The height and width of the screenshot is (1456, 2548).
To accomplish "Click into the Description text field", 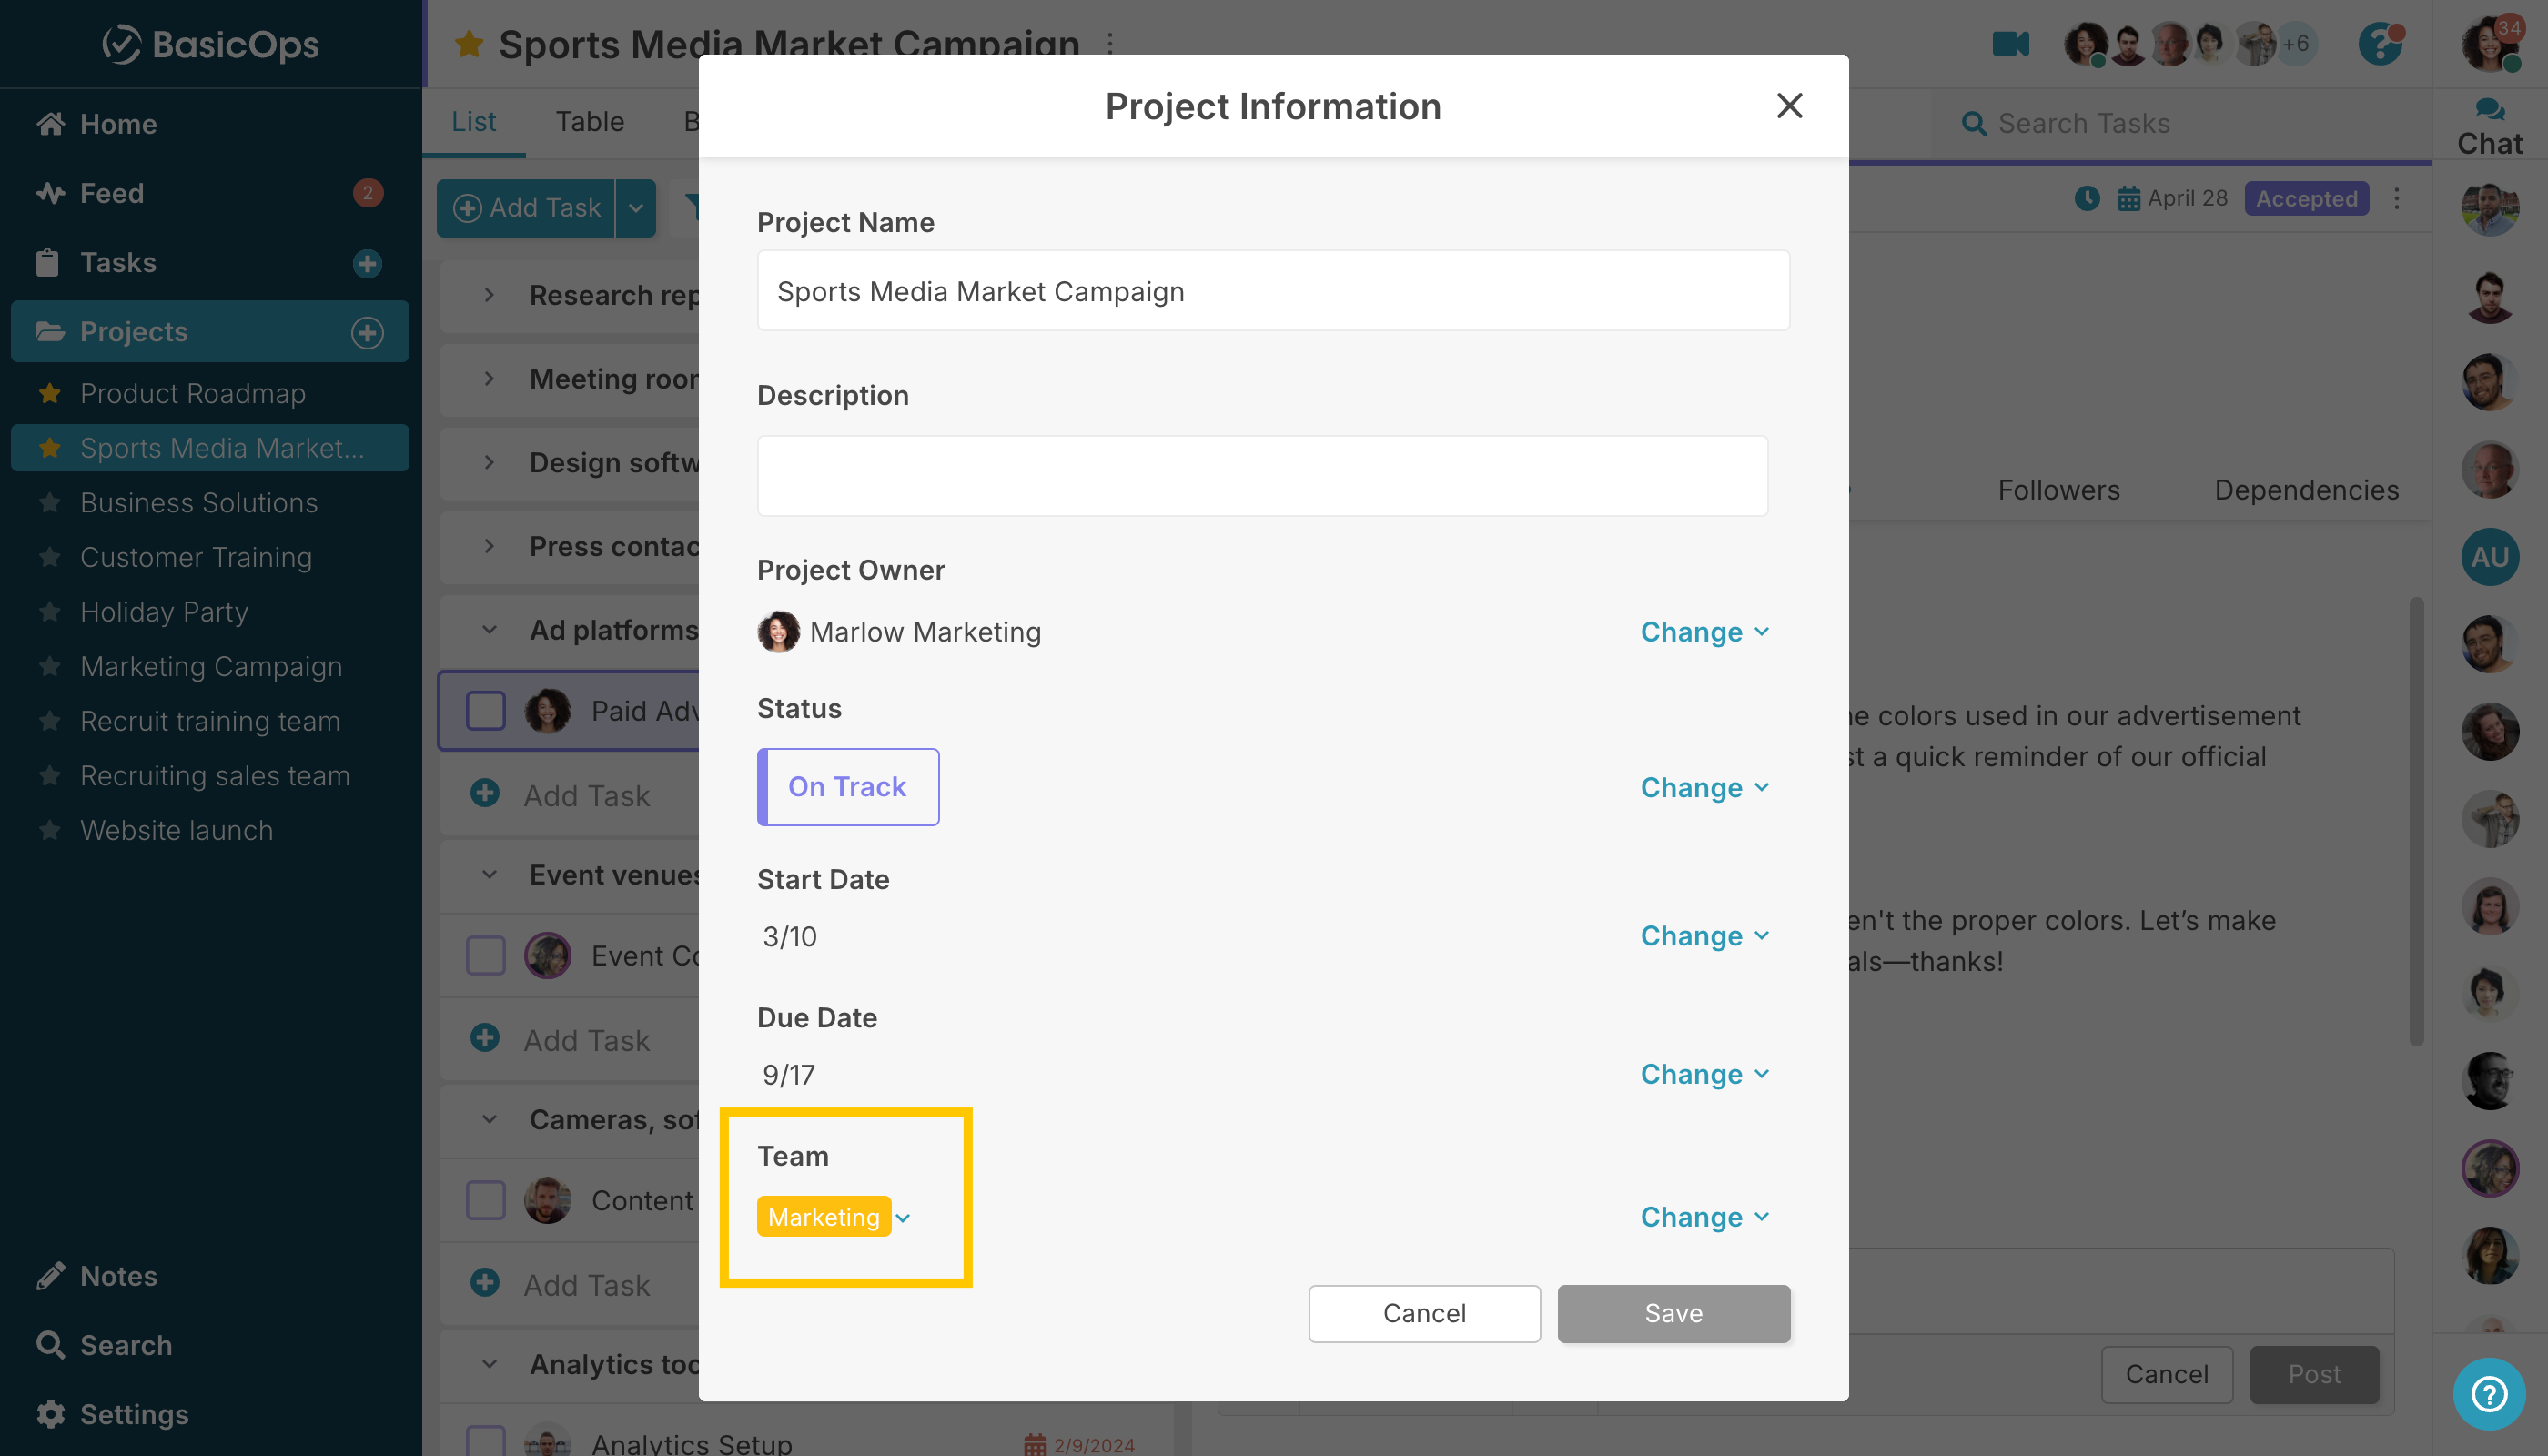I will click(1262, 476).
